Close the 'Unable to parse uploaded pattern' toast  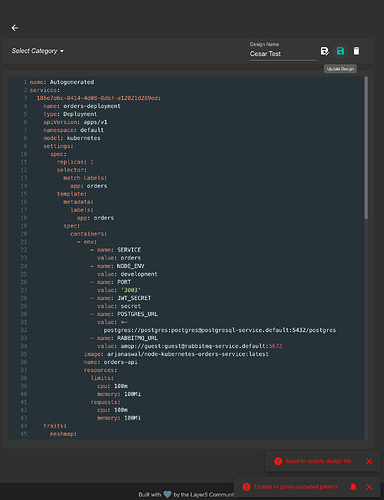tap(369, 487)
